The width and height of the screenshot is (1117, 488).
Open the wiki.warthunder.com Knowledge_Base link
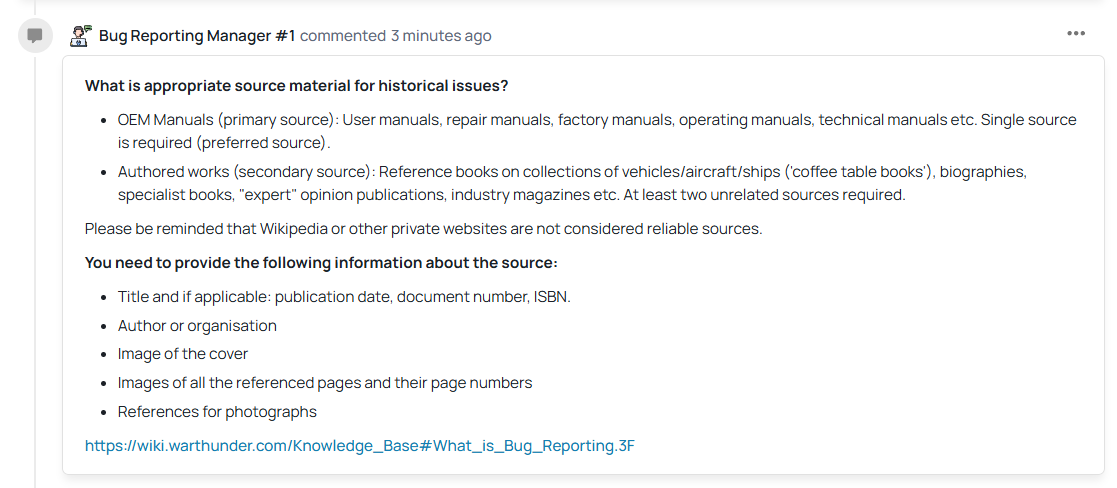coord(360,446)
